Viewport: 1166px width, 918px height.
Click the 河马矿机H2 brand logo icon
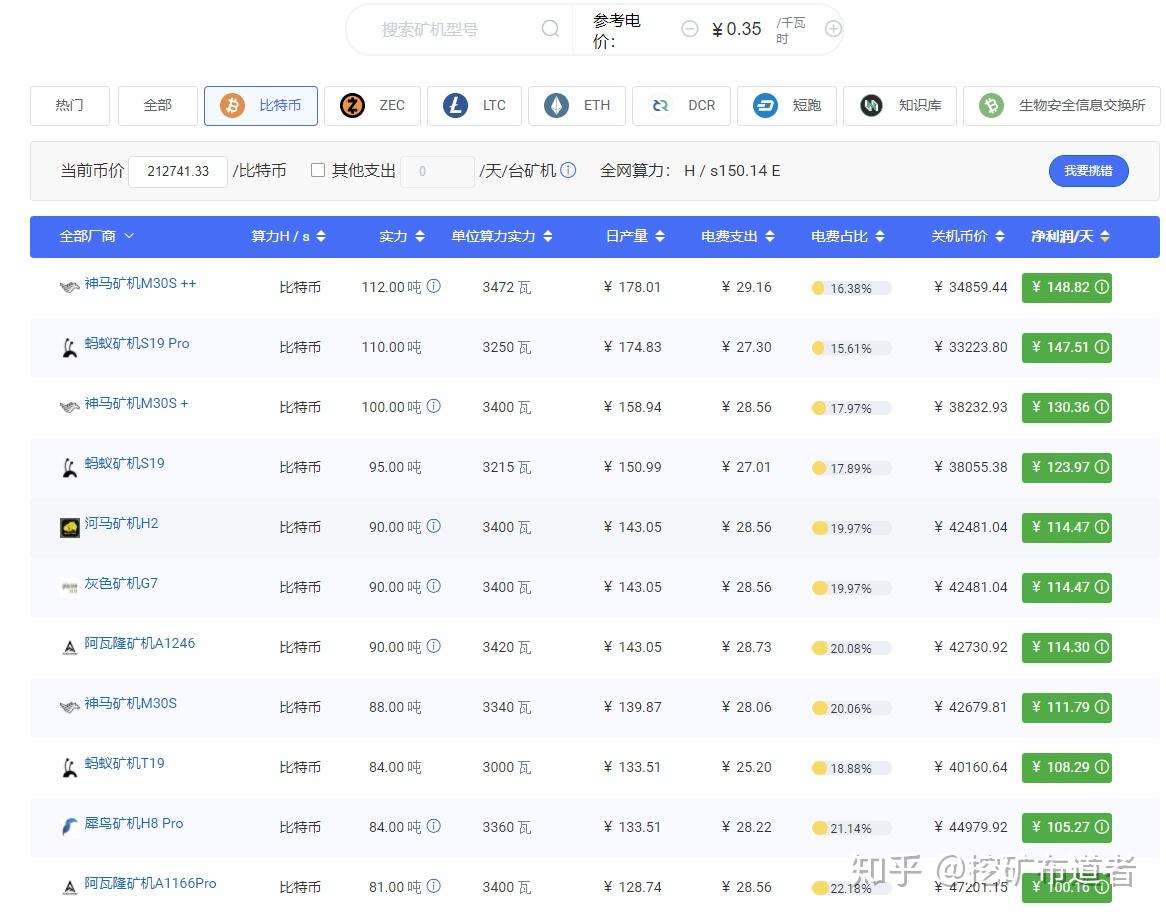coord(70,528)
